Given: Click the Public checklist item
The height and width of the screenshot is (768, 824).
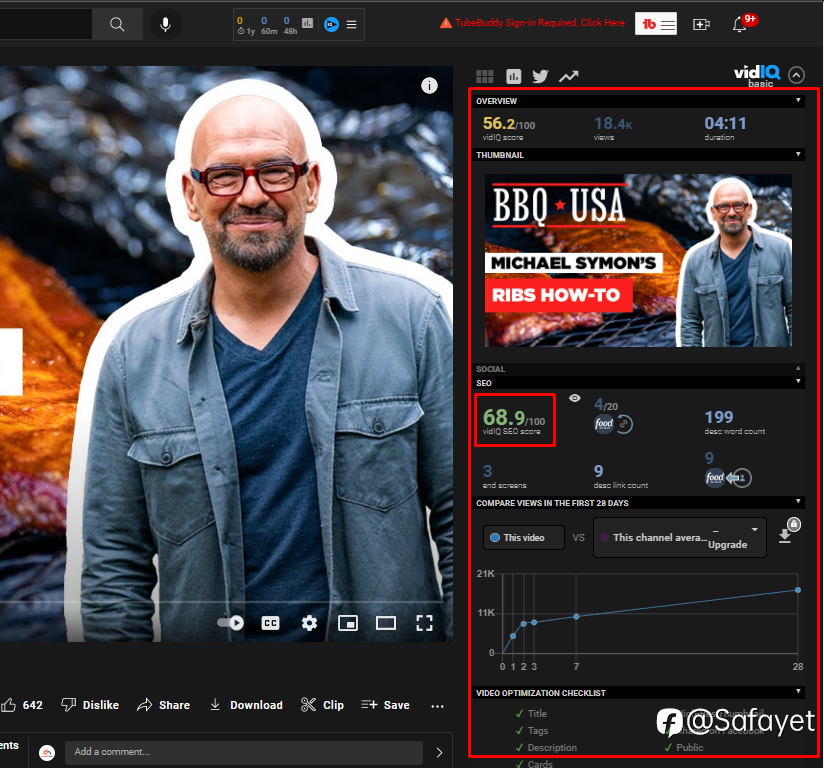Looking at the screenshot, I should [x=684, y=747].
